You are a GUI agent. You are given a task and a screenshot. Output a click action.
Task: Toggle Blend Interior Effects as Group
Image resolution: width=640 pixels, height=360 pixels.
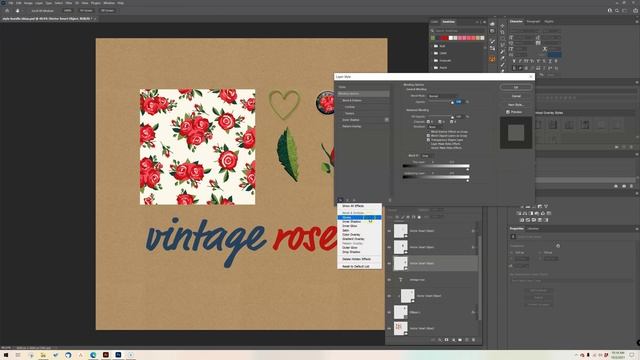[428, 132]
